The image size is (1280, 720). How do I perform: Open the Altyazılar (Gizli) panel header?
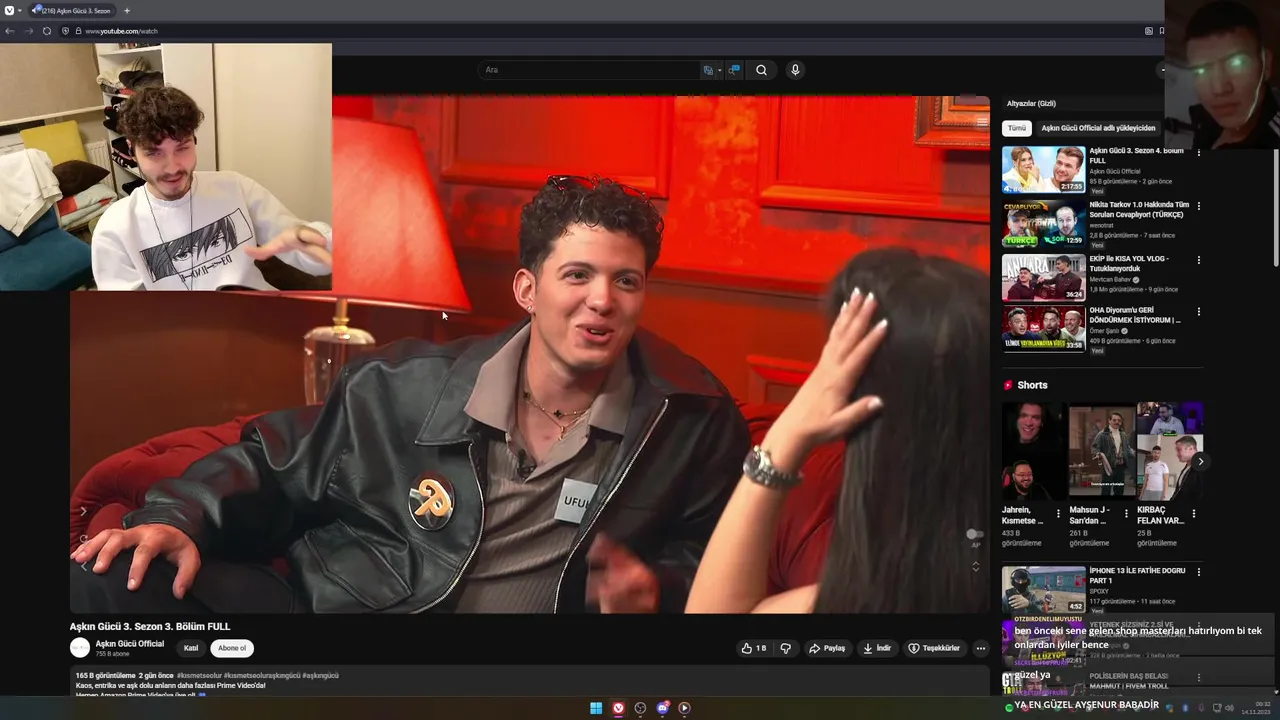[x=1031, y=104]
